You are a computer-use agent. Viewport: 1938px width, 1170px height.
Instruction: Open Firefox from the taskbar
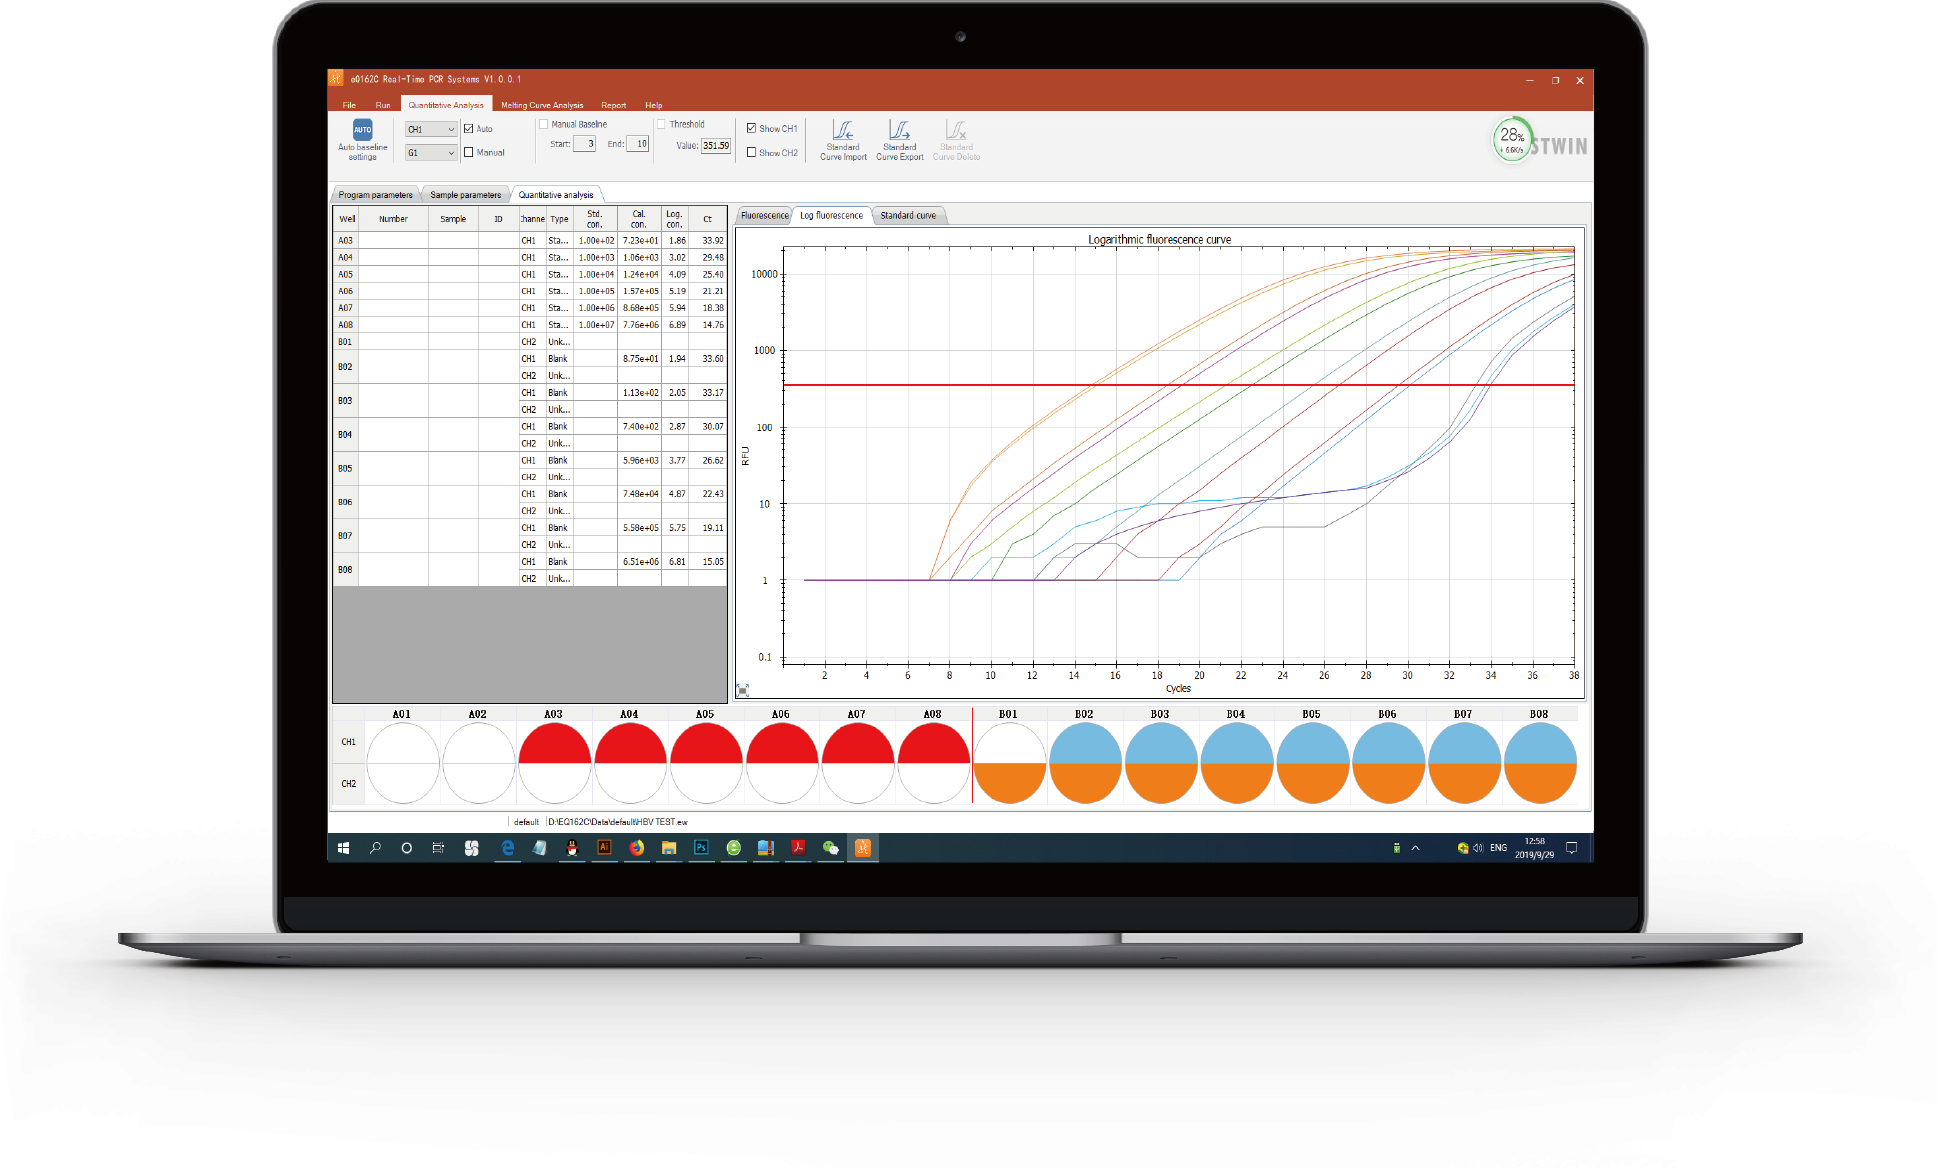tap(637, 848)
